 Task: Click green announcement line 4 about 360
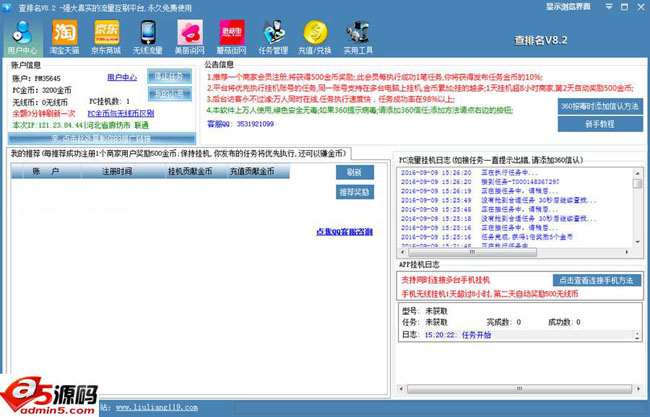click(x=360, y=110)
